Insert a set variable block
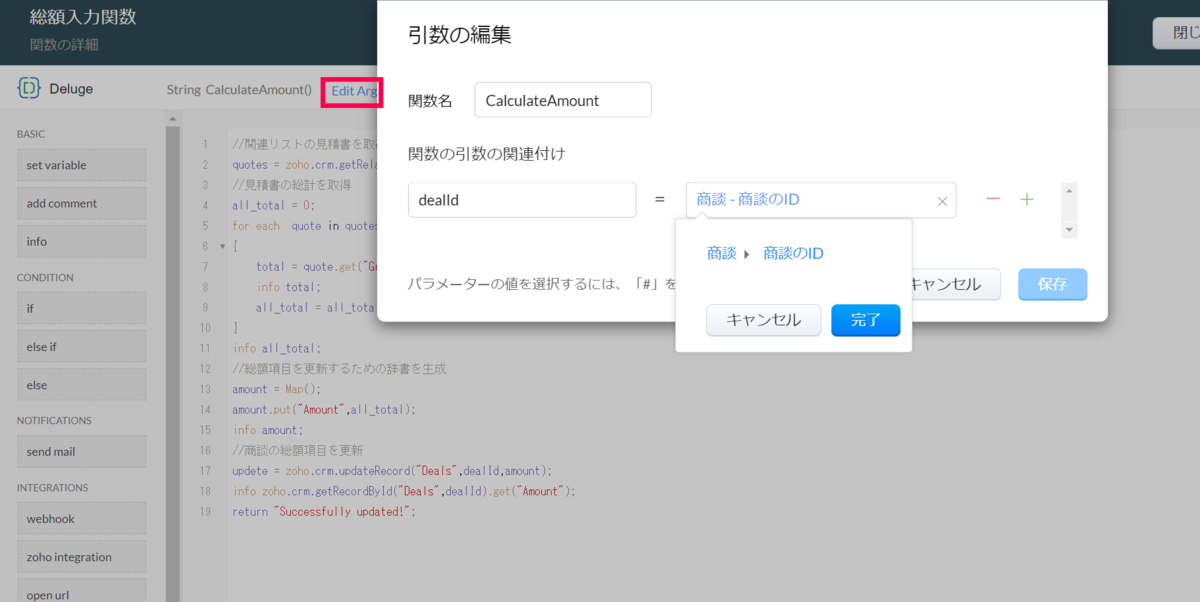The width and height of the screenshot is (1200, 602). [x=81, y=165]
